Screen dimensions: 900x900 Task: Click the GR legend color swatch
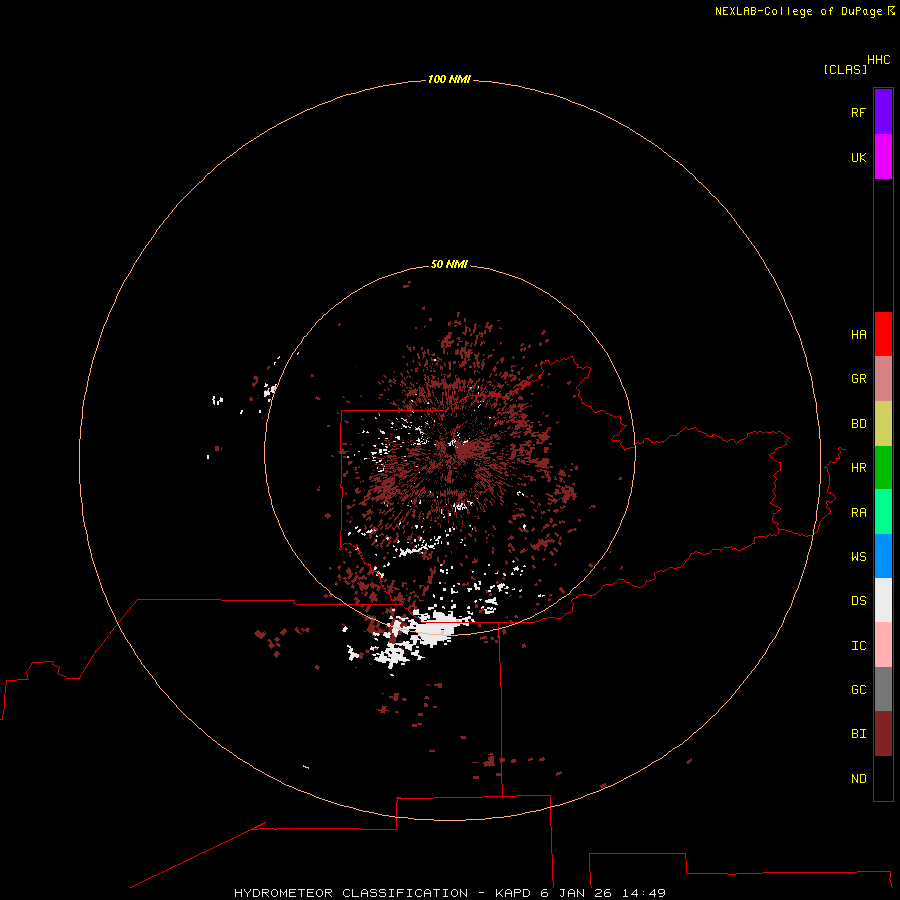(883, 379)
